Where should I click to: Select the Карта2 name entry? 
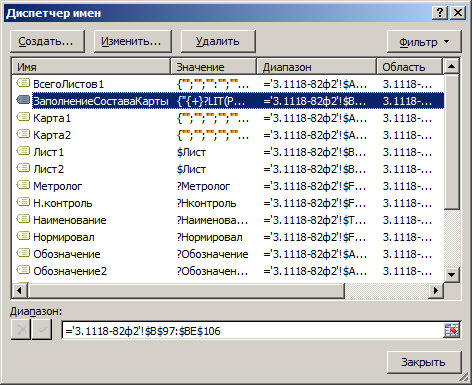tap(52, 135)
